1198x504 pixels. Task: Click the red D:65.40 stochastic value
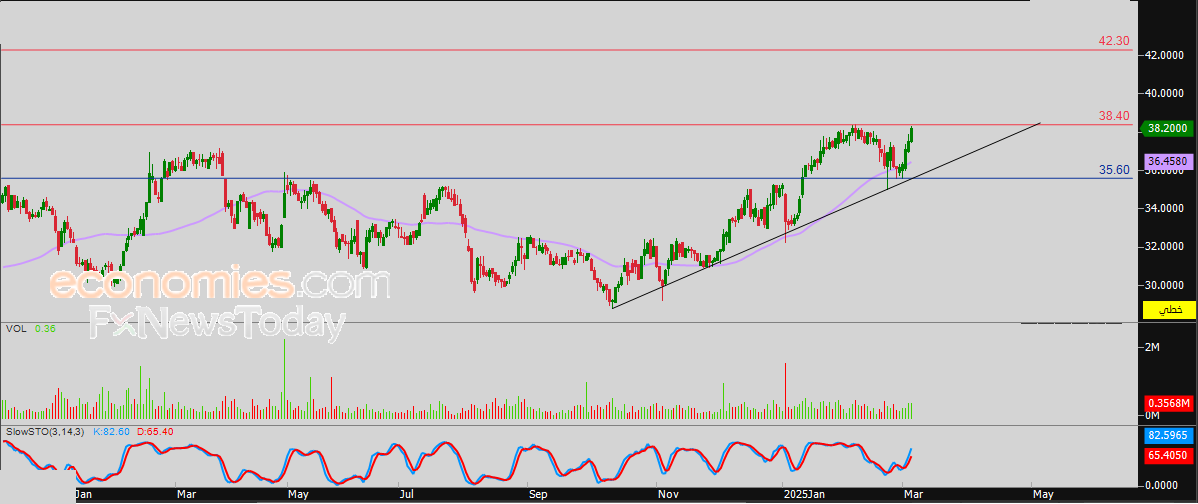click(155, 431)
